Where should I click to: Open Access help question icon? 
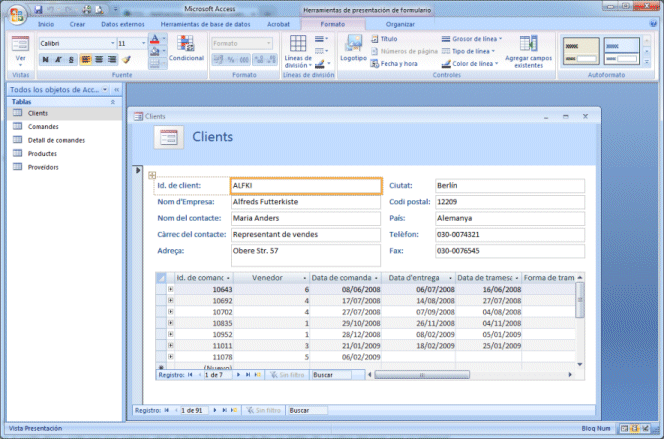point(653,24)
